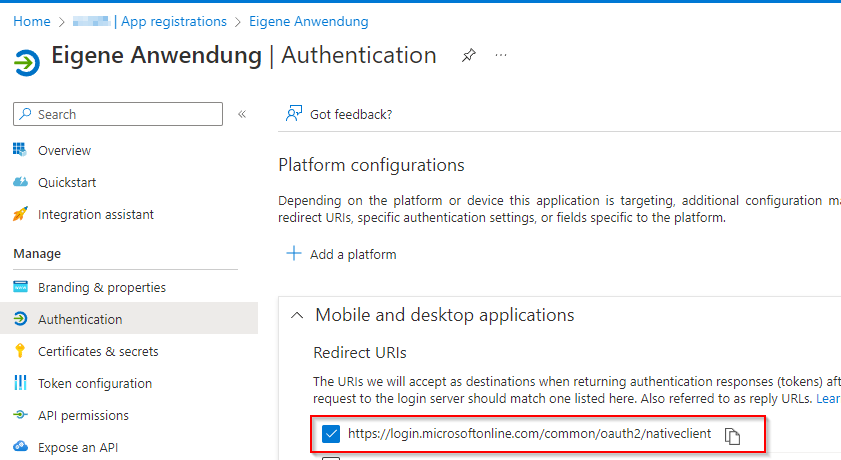The height and width of the screenshot is (460, 841).
Task: Click the Quickstart cloud icon
Action: pyautogui.click(x=20, y=182)
